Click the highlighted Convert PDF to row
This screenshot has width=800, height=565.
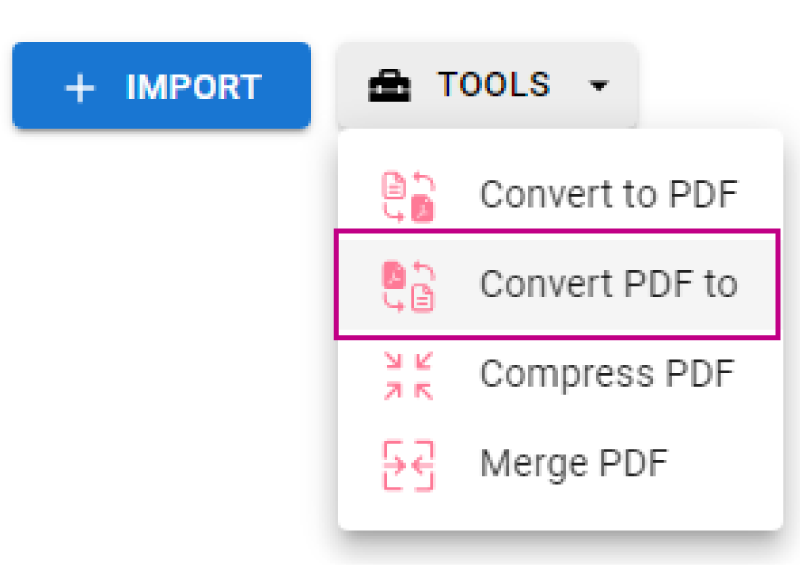(x=556, y=285)
